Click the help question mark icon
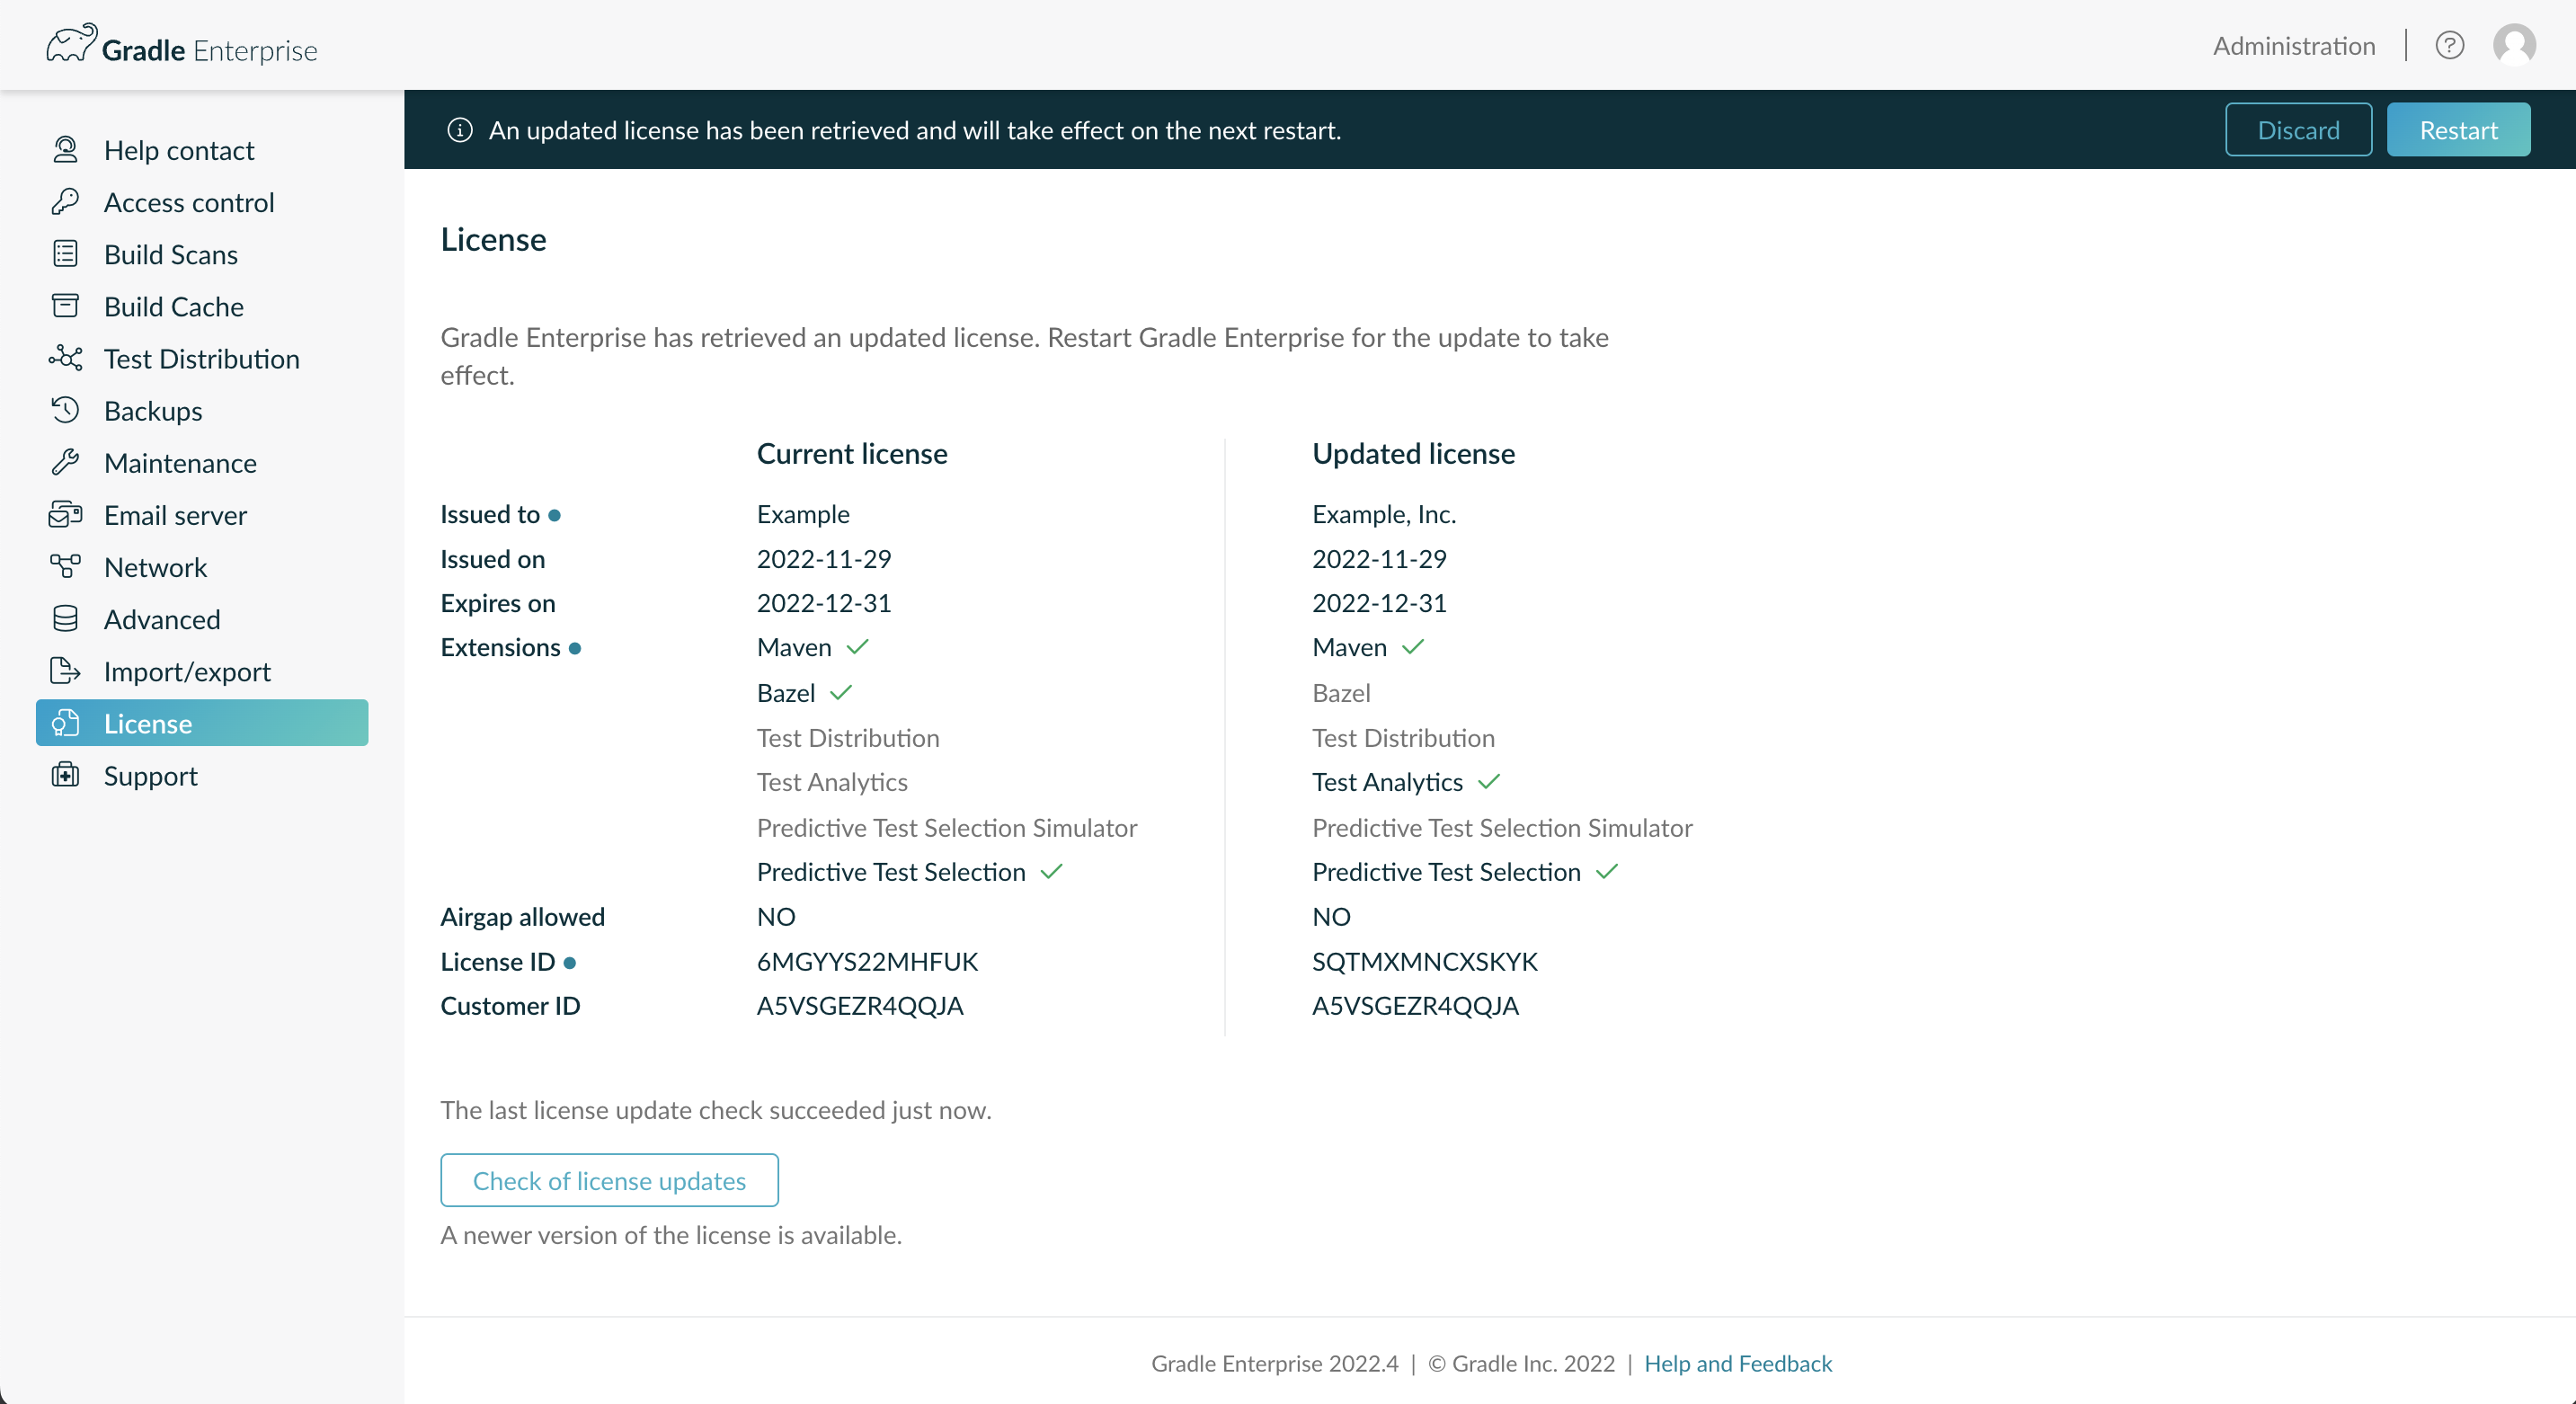This screenshot has width=2576, height=1404. 2449,46
